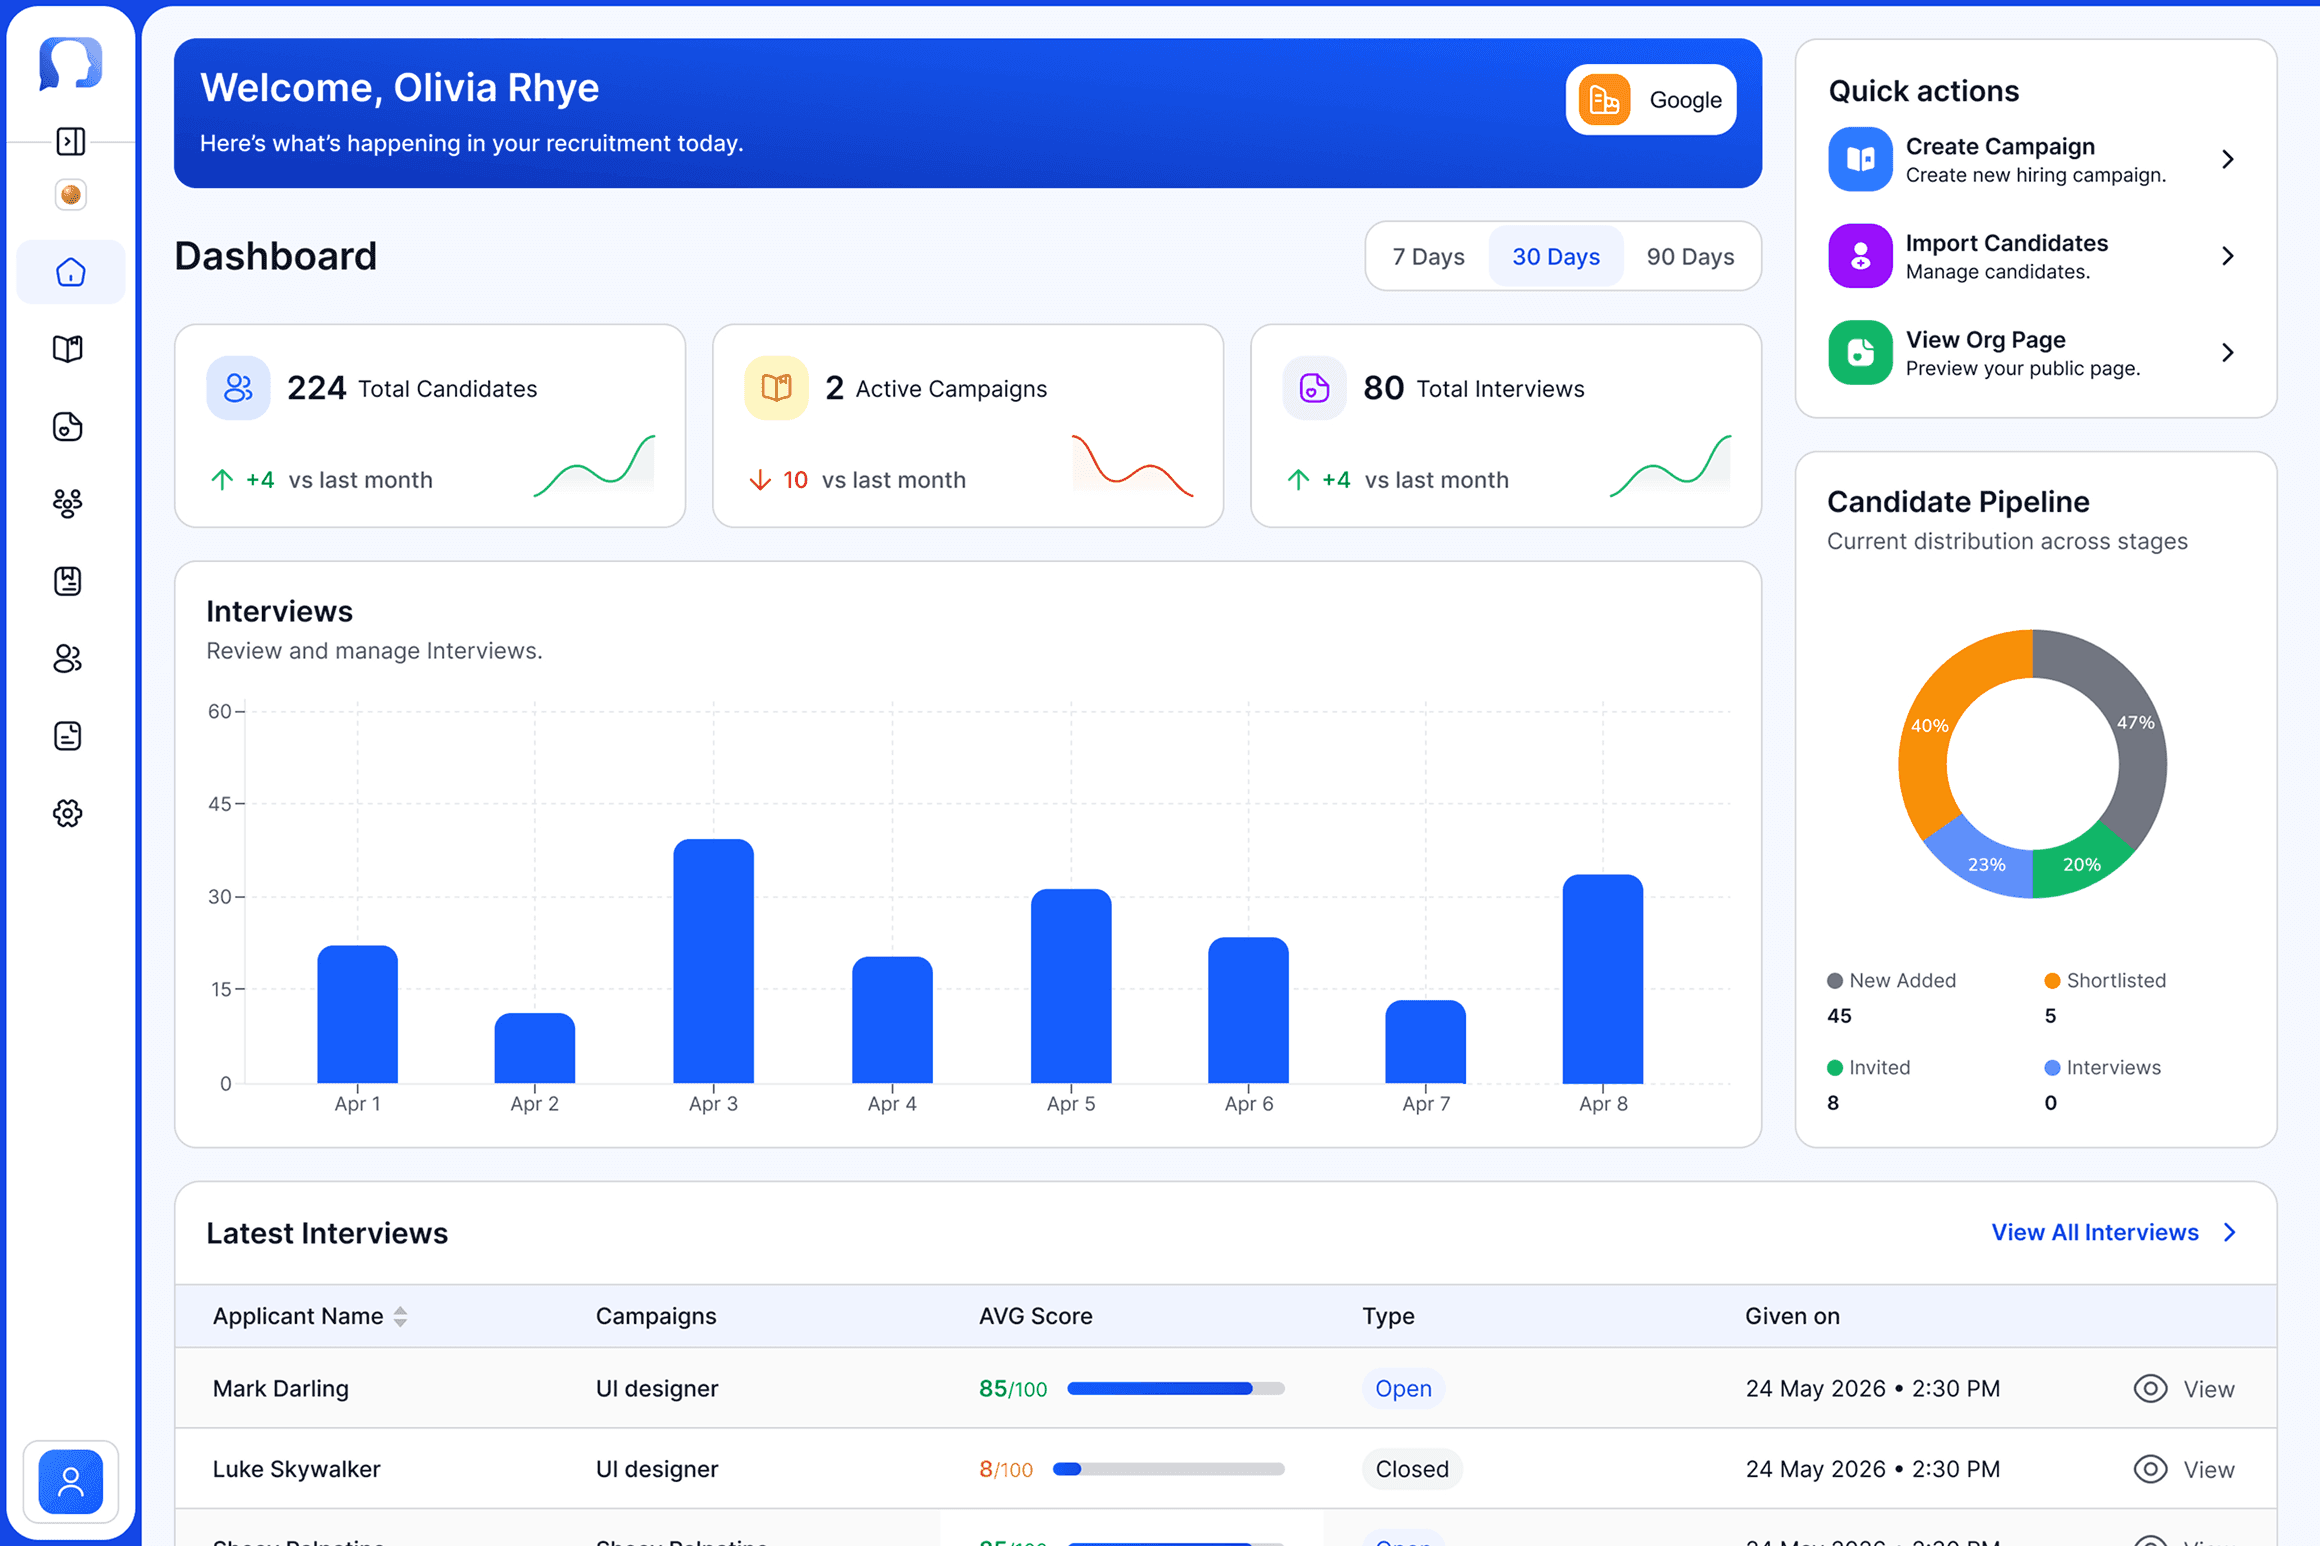Click chevron next to View All Interviews
Screen dimensions: 2320x1546
pos(2230,1232)
